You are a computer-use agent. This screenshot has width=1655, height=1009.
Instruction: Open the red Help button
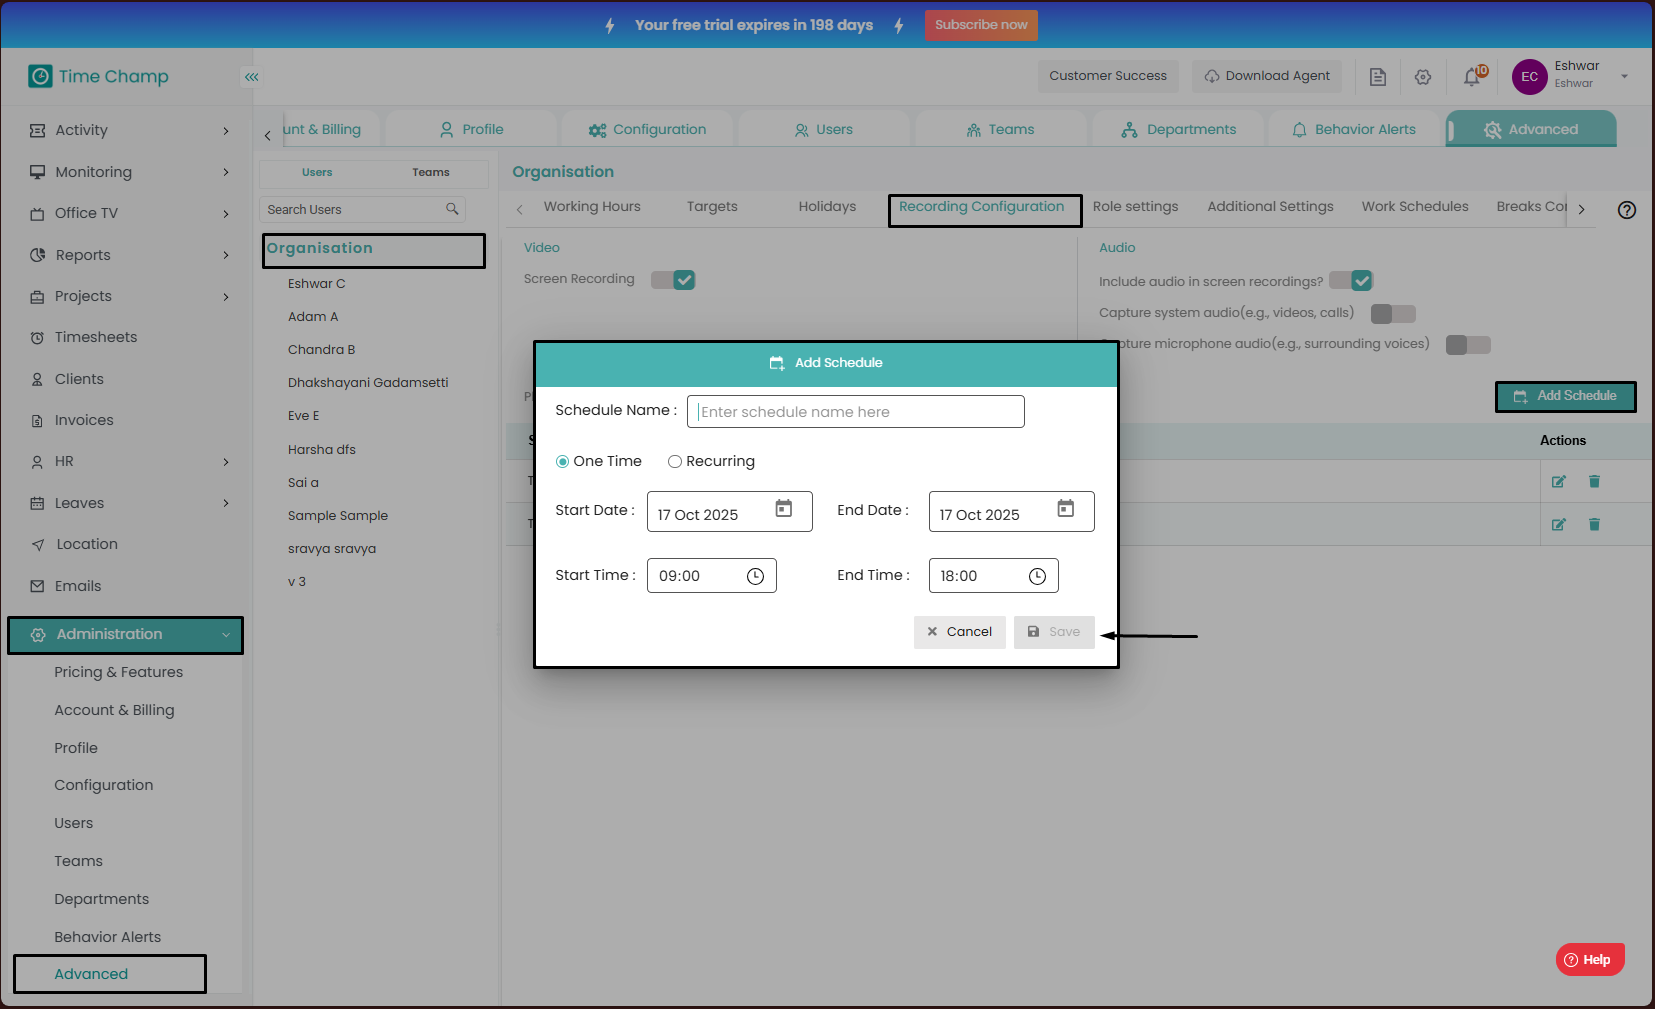tap(1590, 960)
